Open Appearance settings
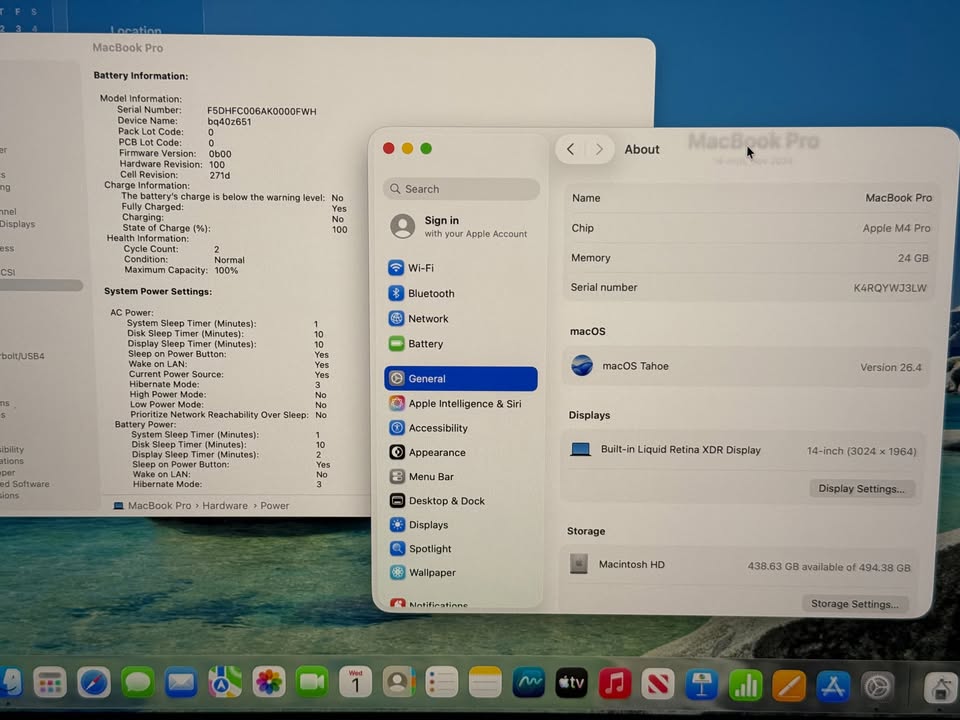960x720 pixels. tap(435, 452)
